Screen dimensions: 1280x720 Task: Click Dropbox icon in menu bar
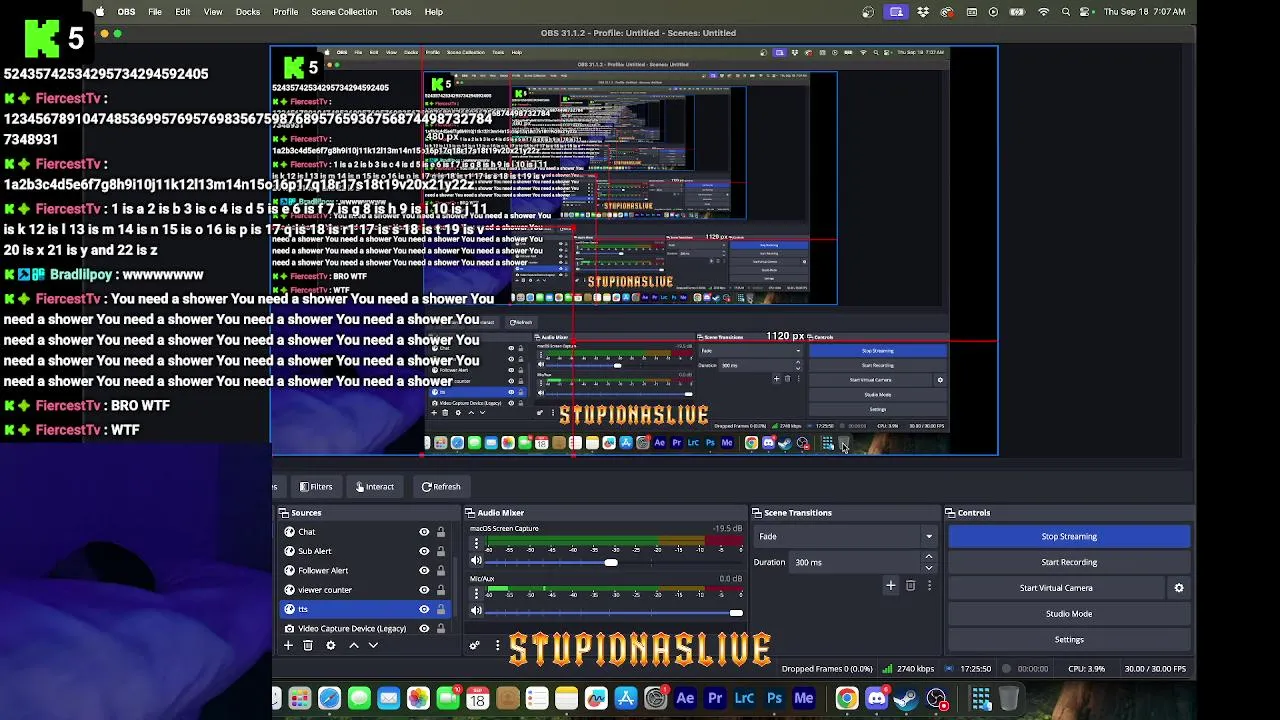pos(922,12)
